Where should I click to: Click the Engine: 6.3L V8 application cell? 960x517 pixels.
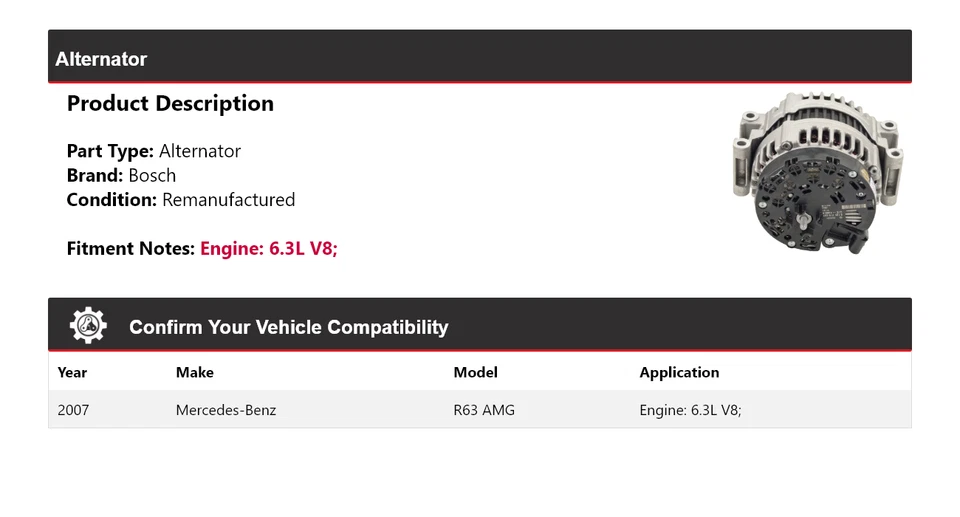[690, 410]
